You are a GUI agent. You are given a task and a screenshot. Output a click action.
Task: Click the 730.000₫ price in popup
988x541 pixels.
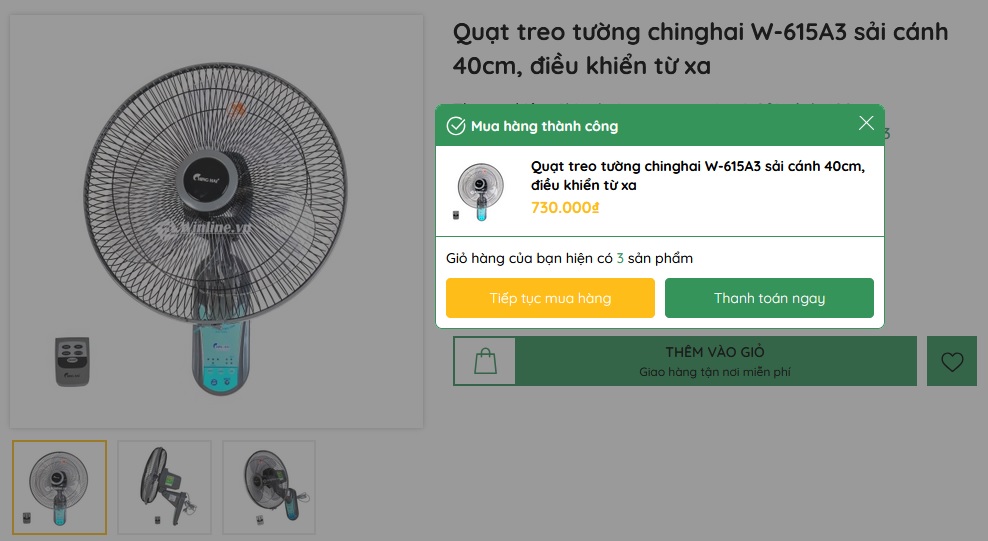point(565,208)
